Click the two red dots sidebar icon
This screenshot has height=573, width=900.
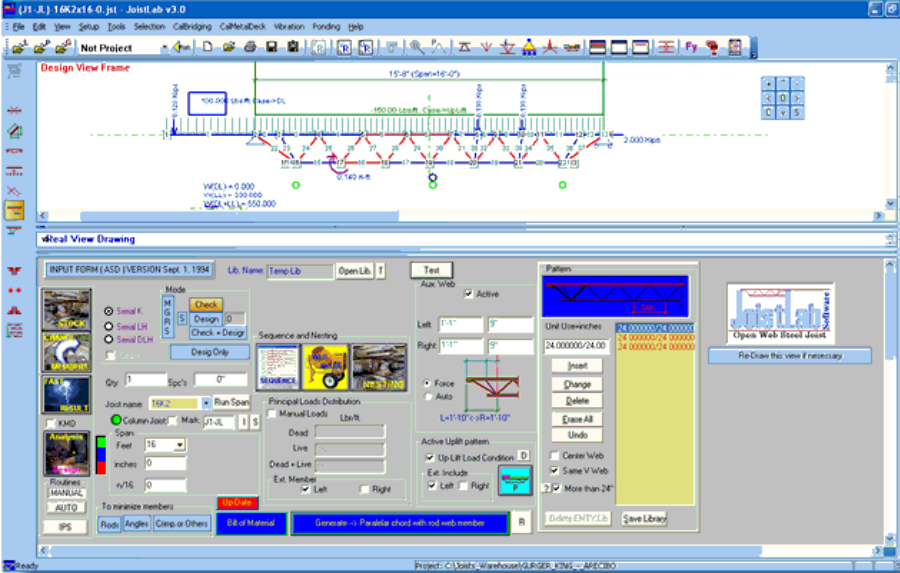point(14,291)
